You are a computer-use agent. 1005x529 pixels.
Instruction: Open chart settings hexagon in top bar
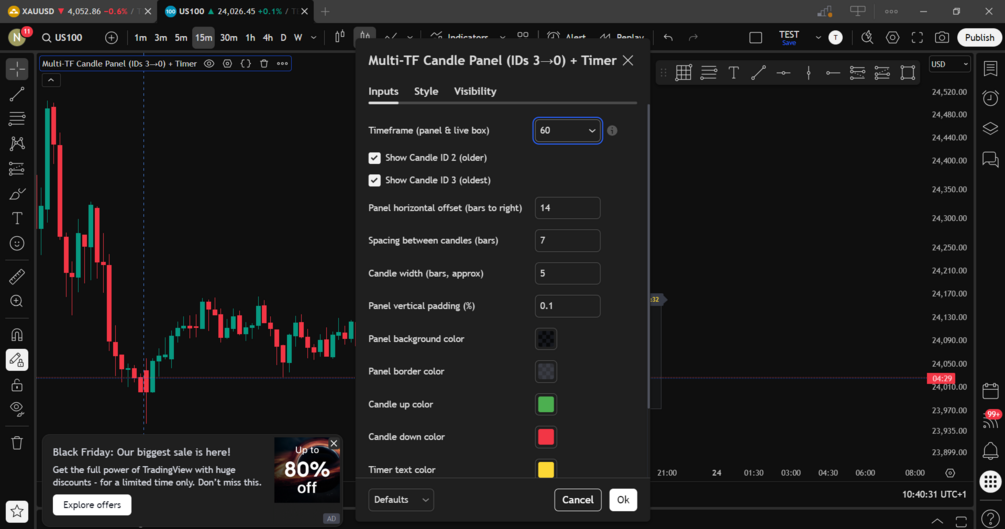tap(892, 38)
